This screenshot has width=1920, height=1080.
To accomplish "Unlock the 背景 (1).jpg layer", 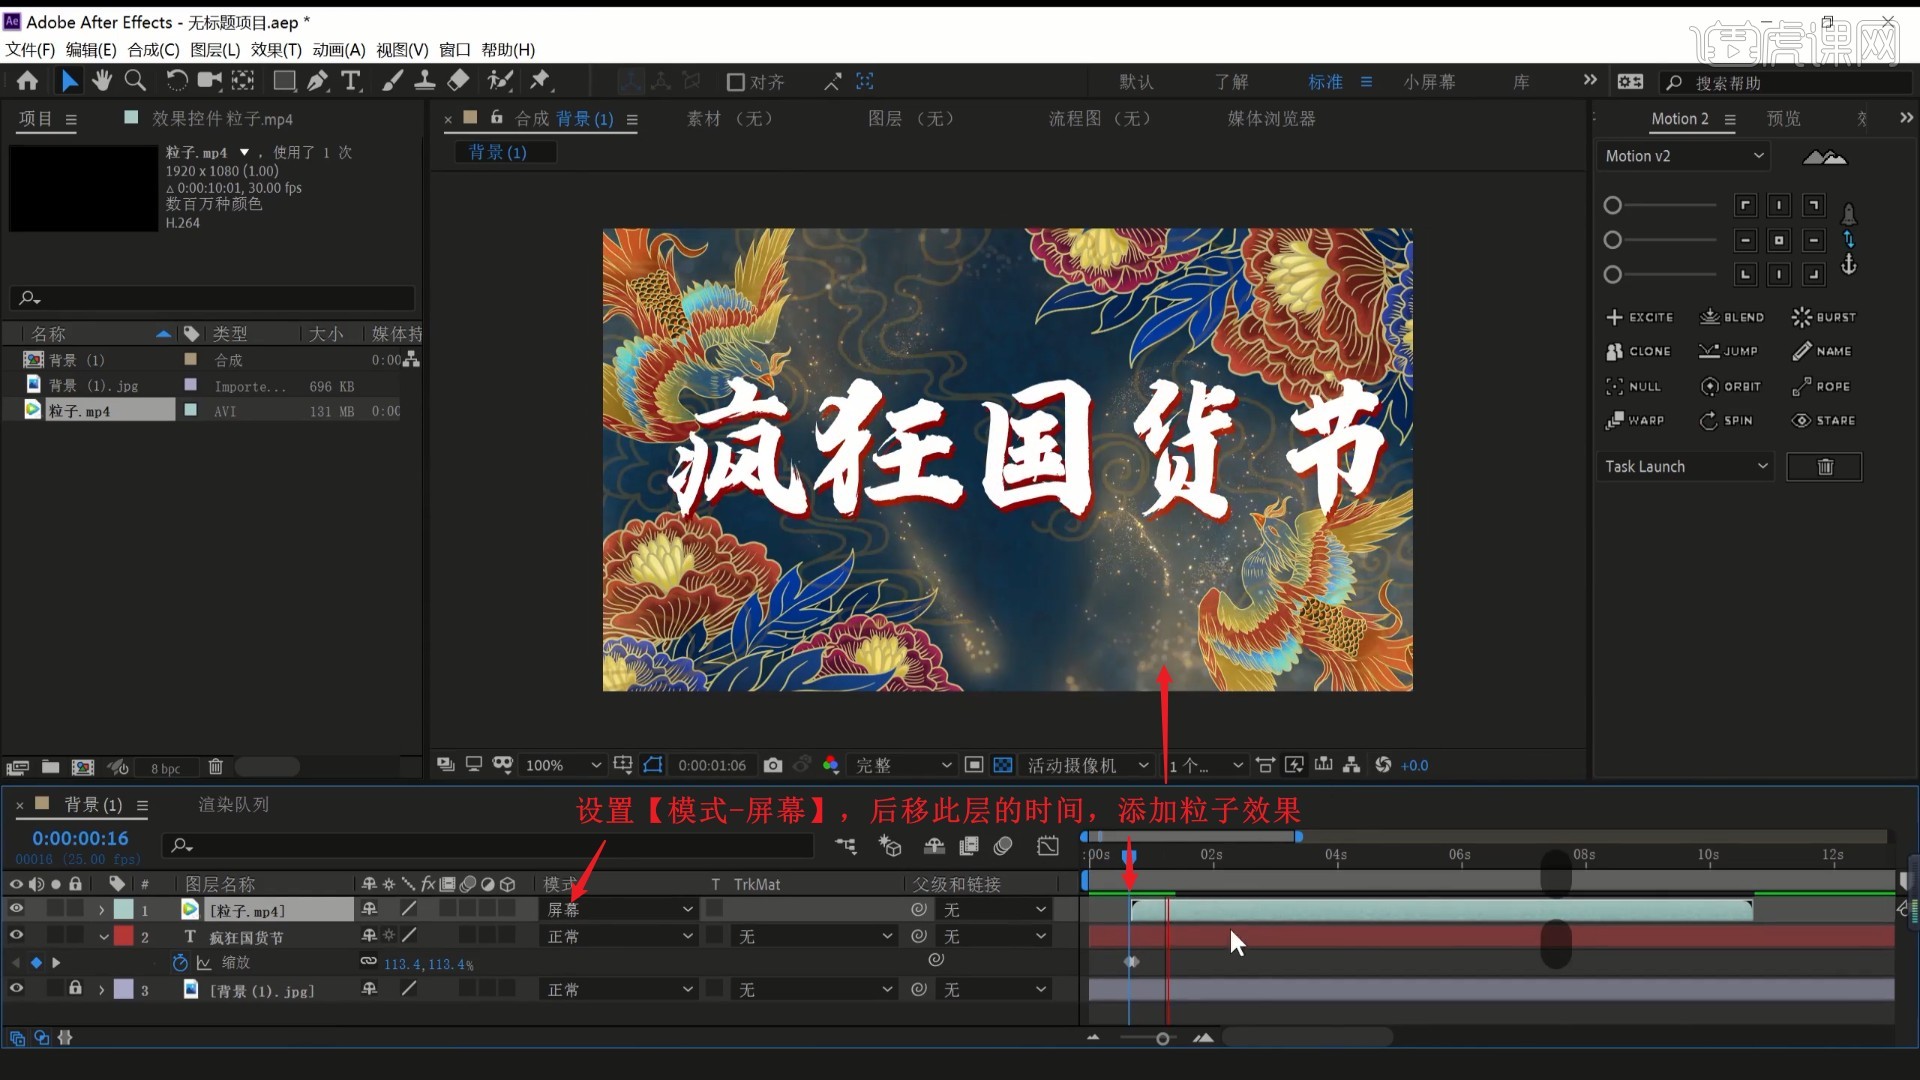I will click(x=75, y=989).
